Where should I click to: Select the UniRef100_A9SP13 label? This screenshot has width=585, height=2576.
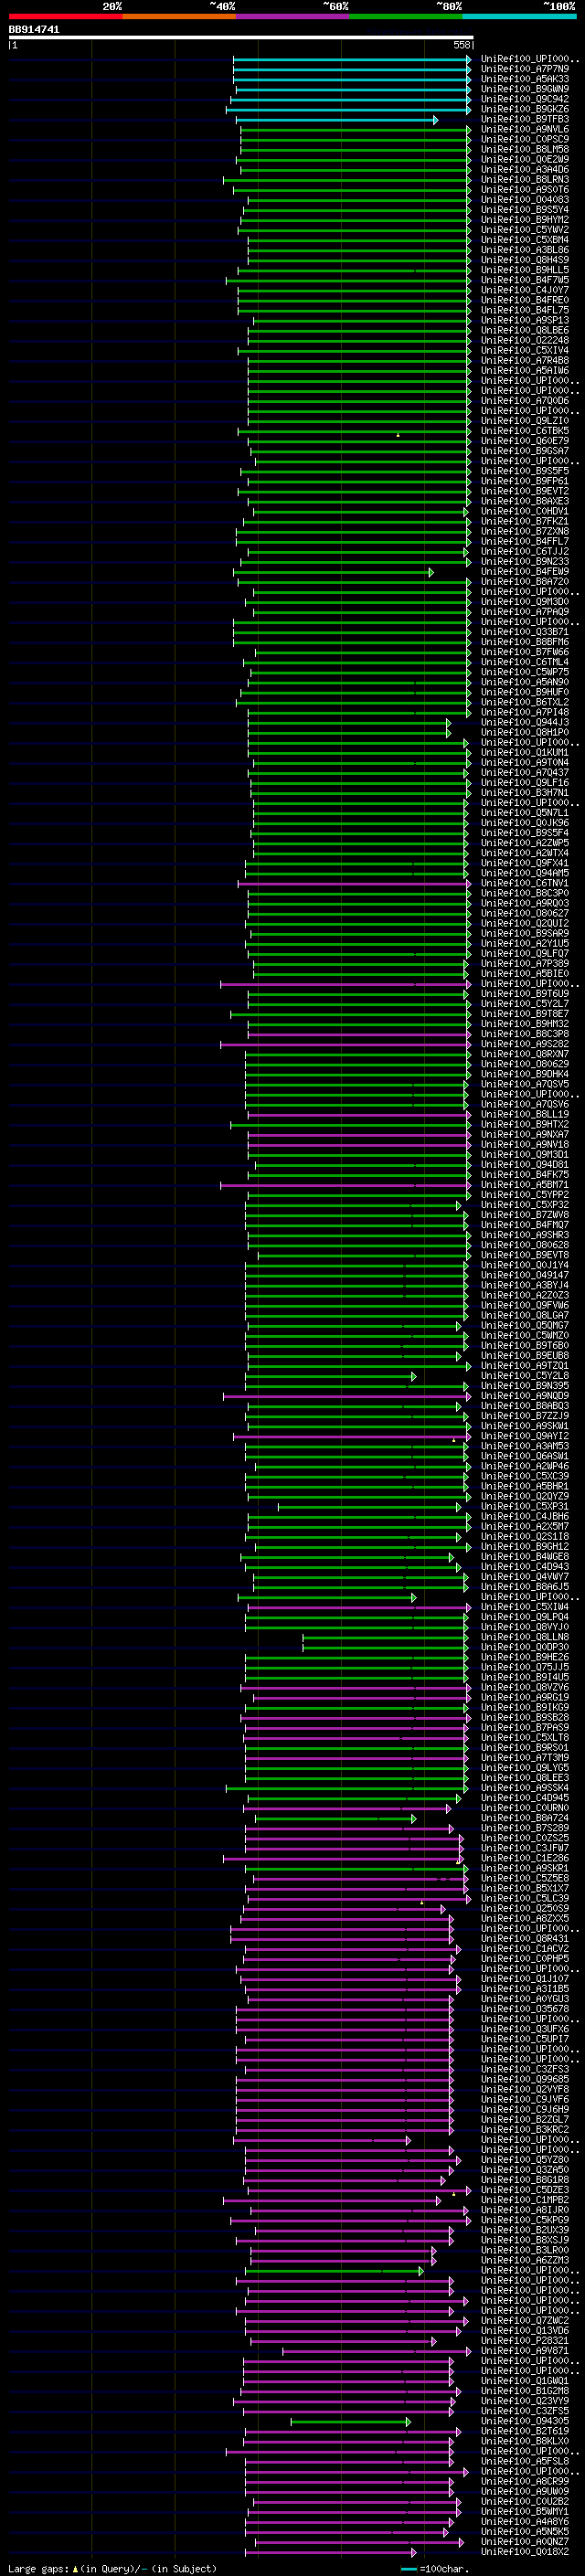pyautogui.click(x=525, y=320)
